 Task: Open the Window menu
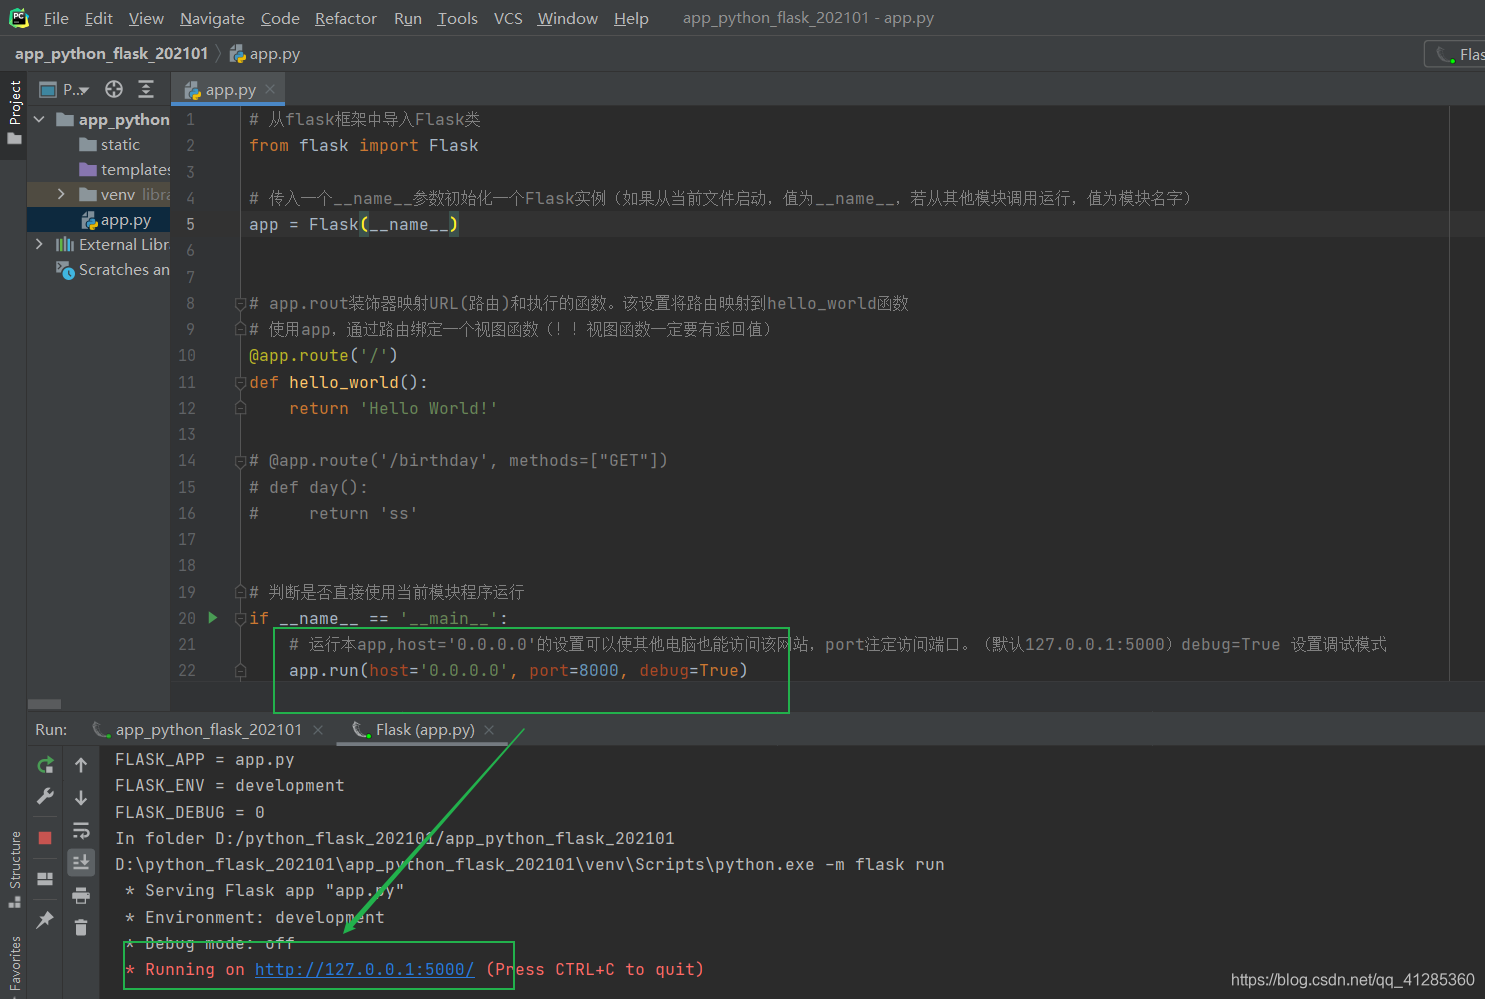coord(567,18)
